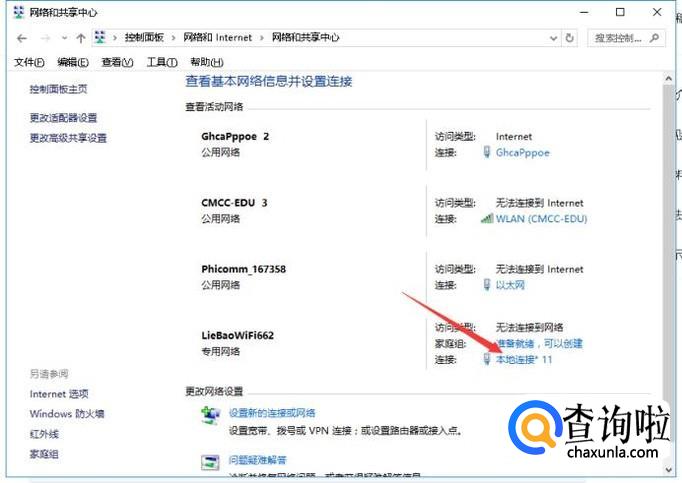Go up one level with up arrow
The height and width of the screenshot is (483, 682).
pos(80,38)
